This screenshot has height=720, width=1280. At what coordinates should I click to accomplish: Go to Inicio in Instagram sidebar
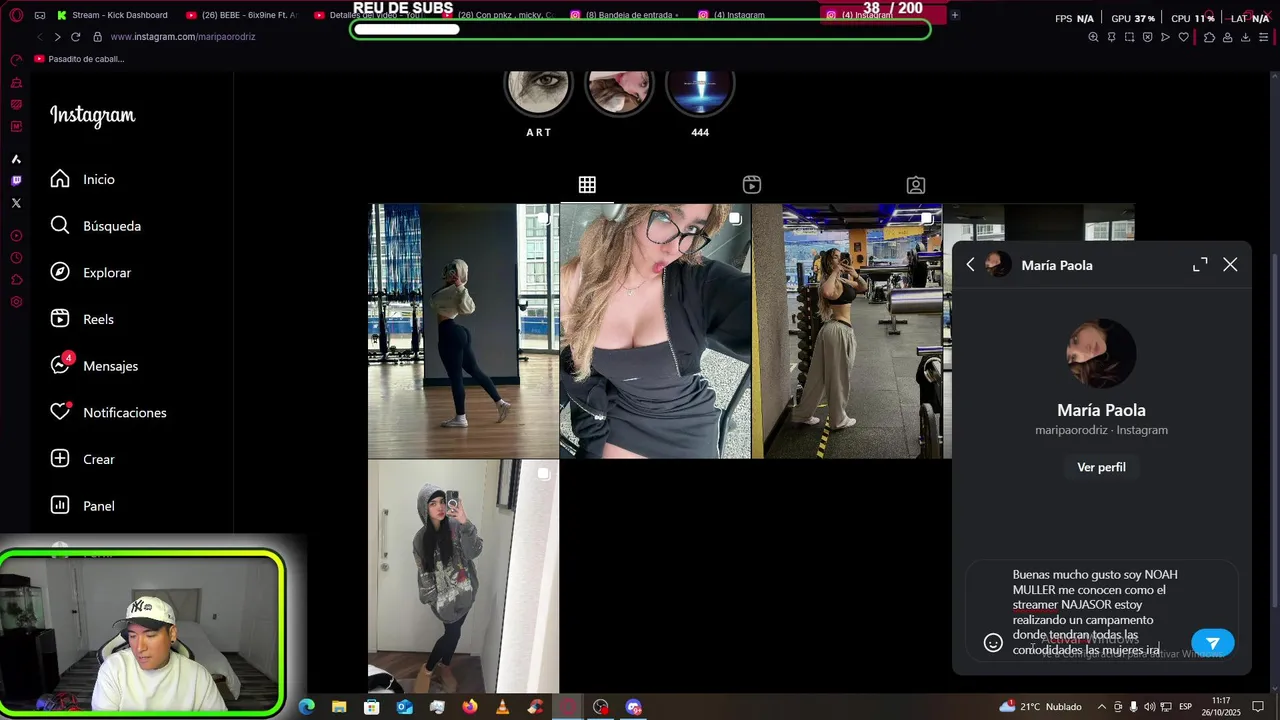coord(83,179)
